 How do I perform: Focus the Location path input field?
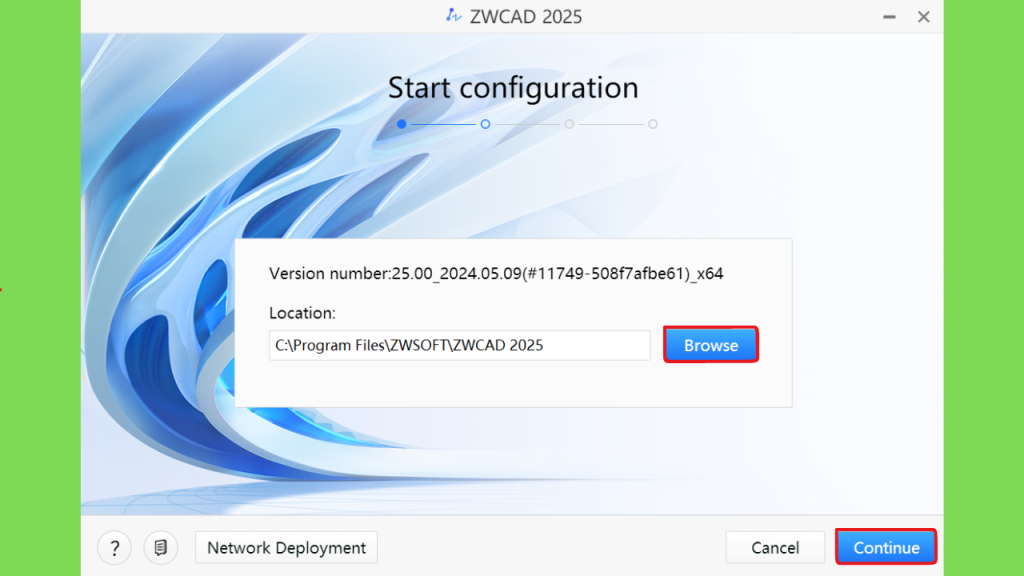pos(460,345)
